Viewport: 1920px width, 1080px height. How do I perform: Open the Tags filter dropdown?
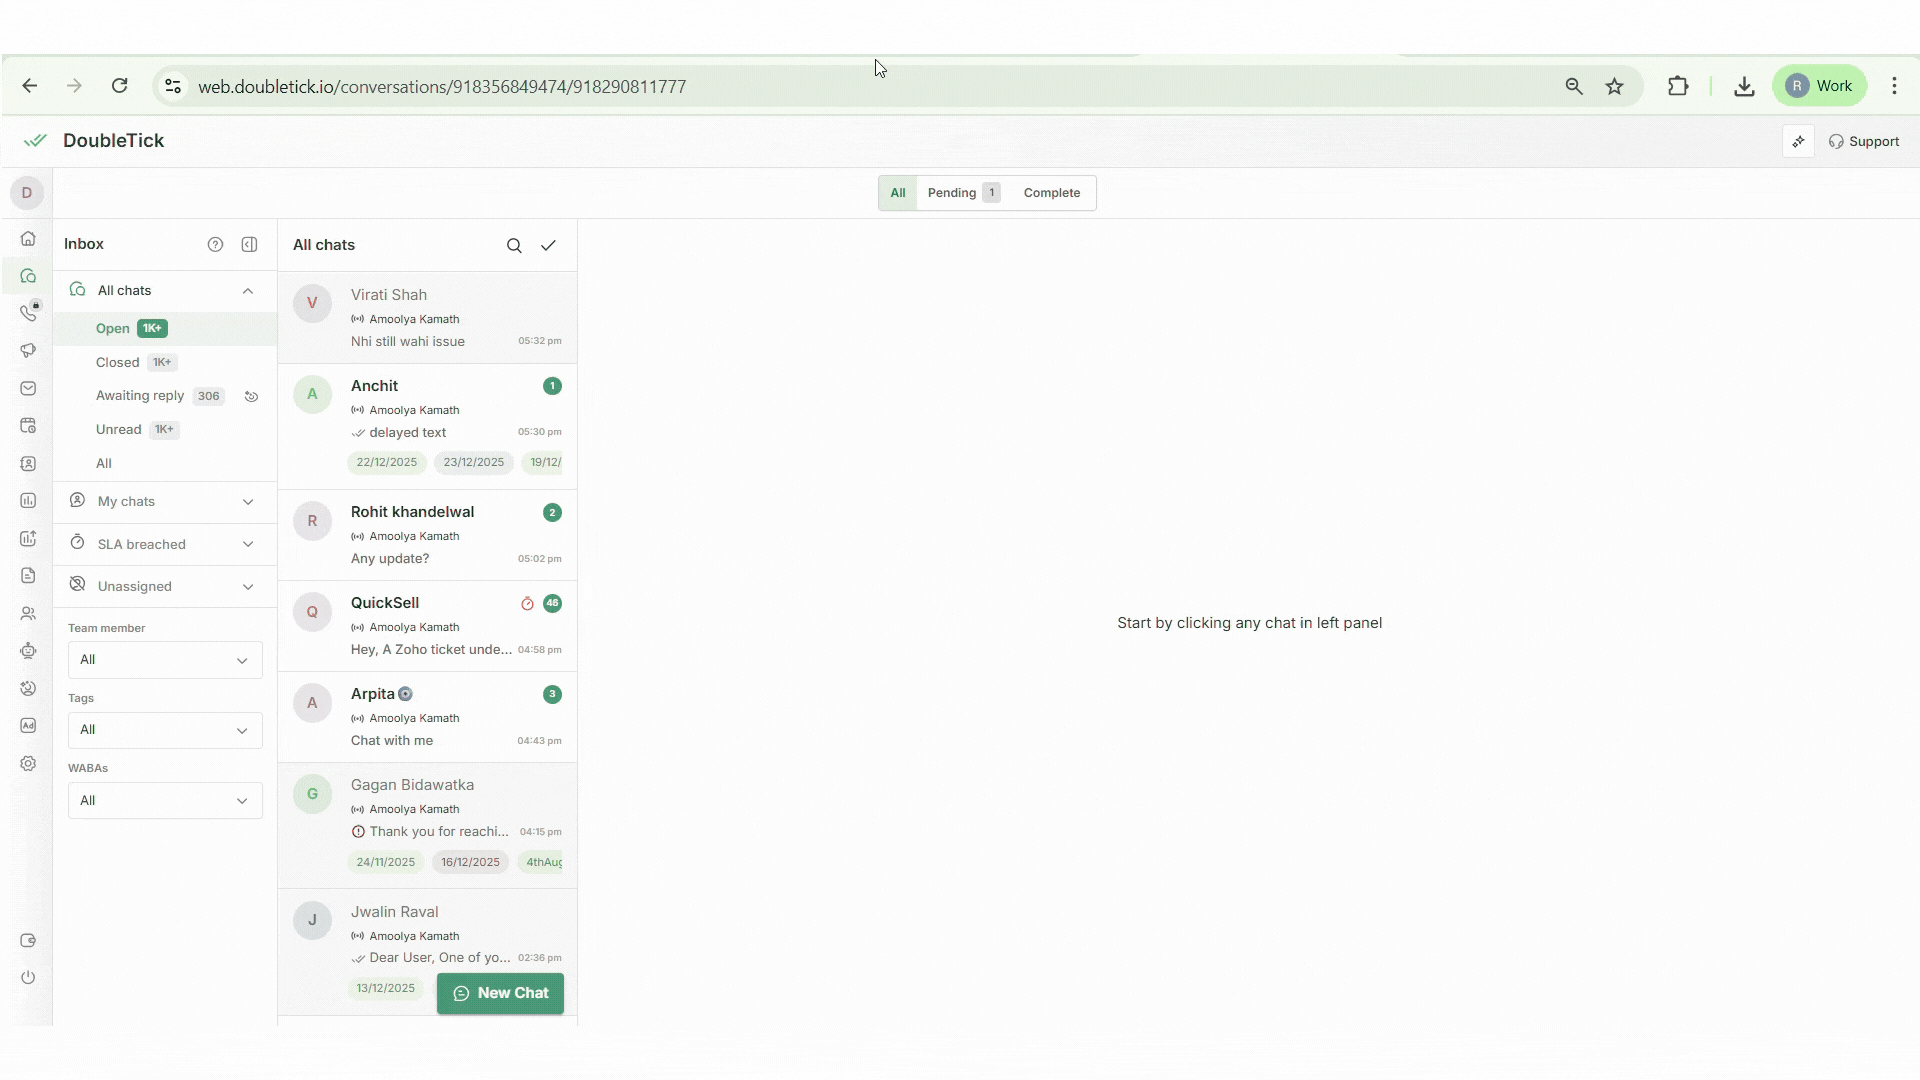[x=165, y=730]
